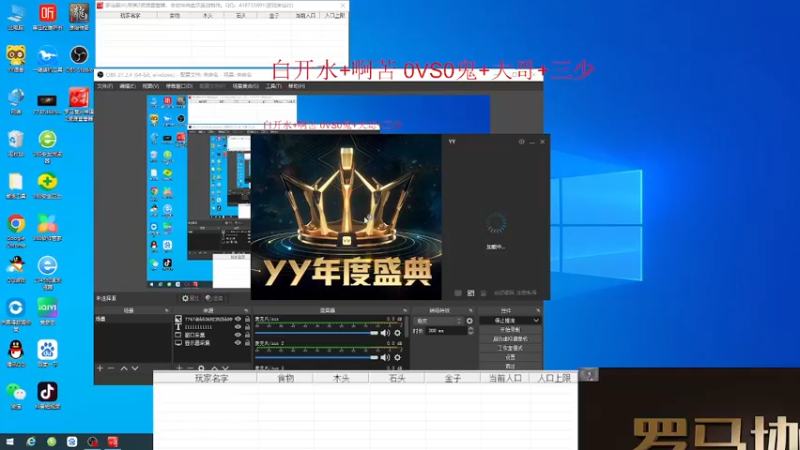Move the OBS scene up
The width and height of the screenshot is (800, 450).
[124, 368]
